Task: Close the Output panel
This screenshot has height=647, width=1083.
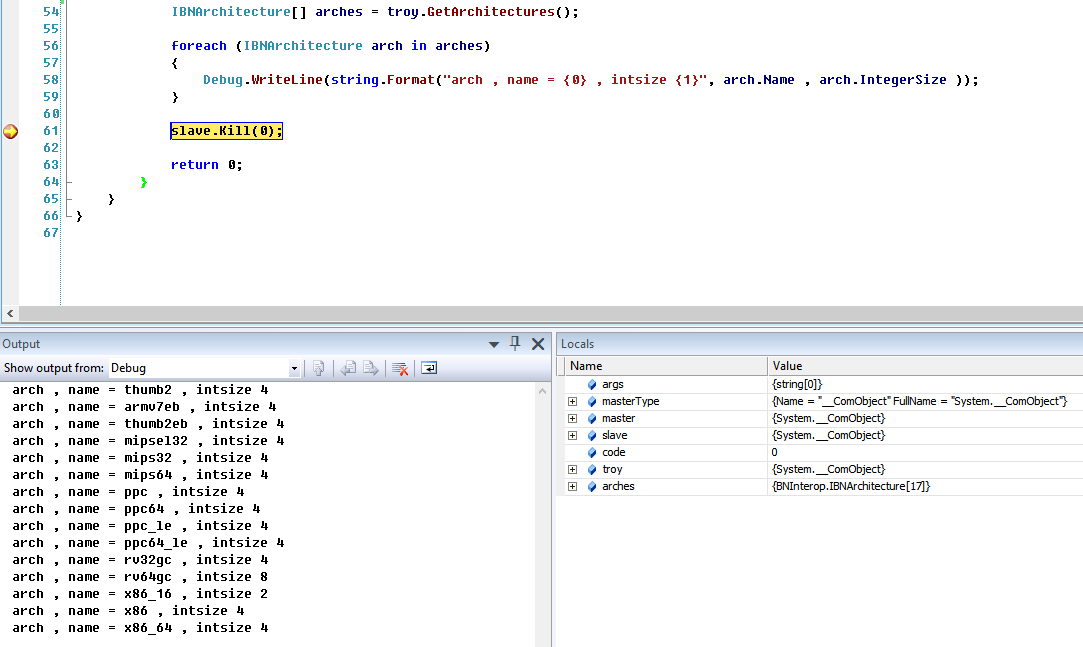Action: pos(538,343)
